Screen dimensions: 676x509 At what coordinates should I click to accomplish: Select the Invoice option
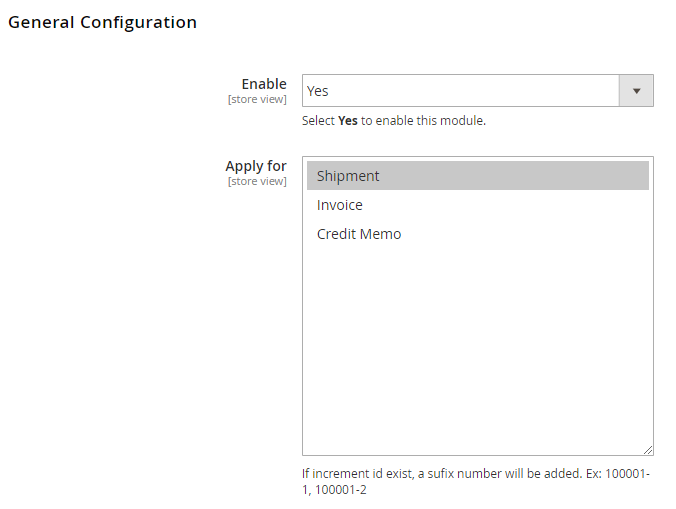[x=340, y=205]
